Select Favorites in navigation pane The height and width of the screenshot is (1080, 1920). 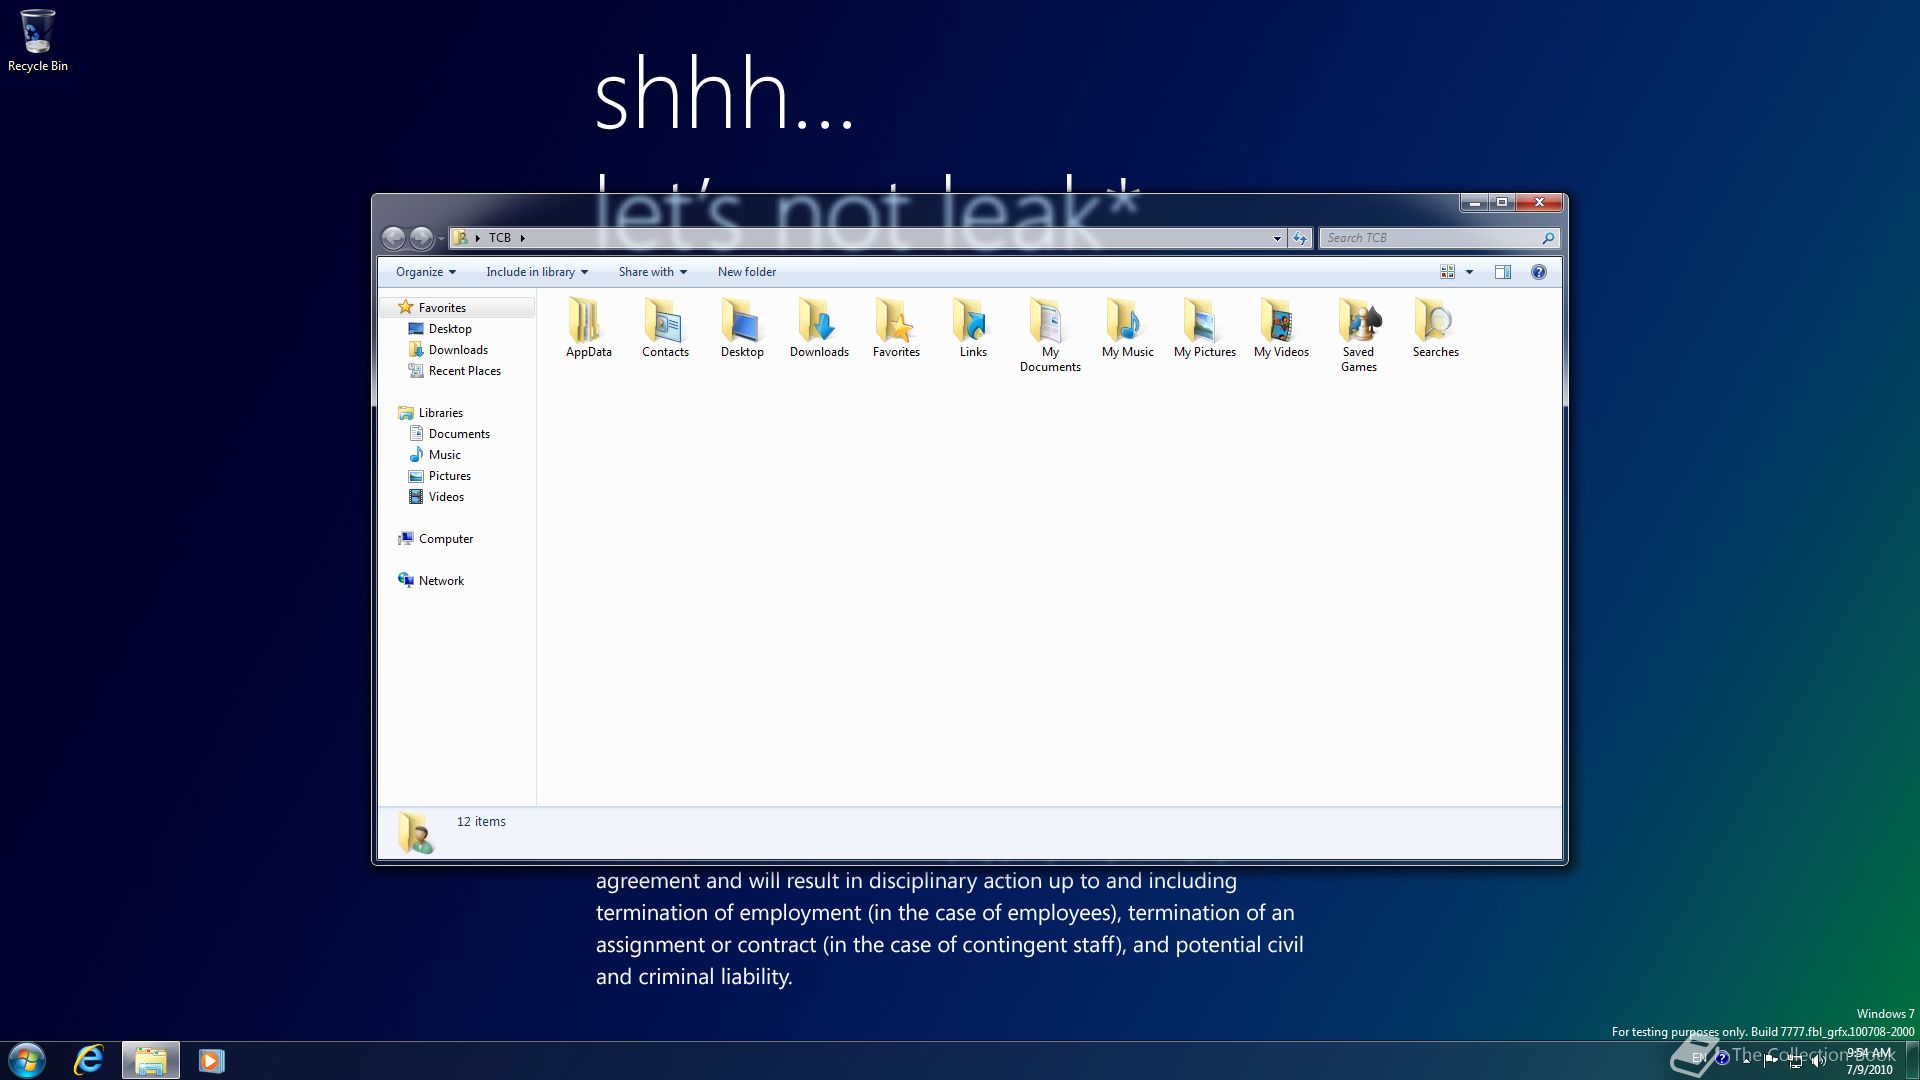coord(442,308)
